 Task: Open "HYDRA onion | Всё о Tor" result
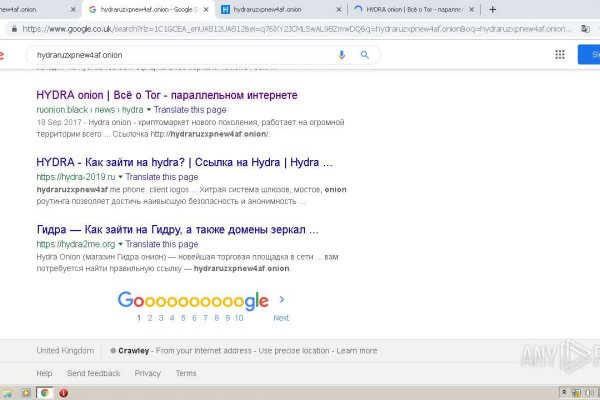(x=166, y=94)
